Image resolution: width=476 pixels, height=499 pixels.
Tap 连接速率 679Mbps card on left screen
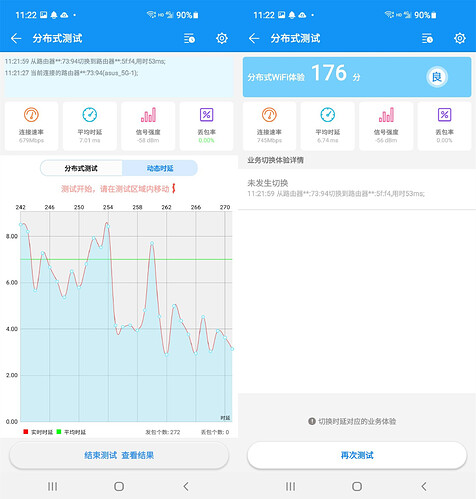pos(31,126)
